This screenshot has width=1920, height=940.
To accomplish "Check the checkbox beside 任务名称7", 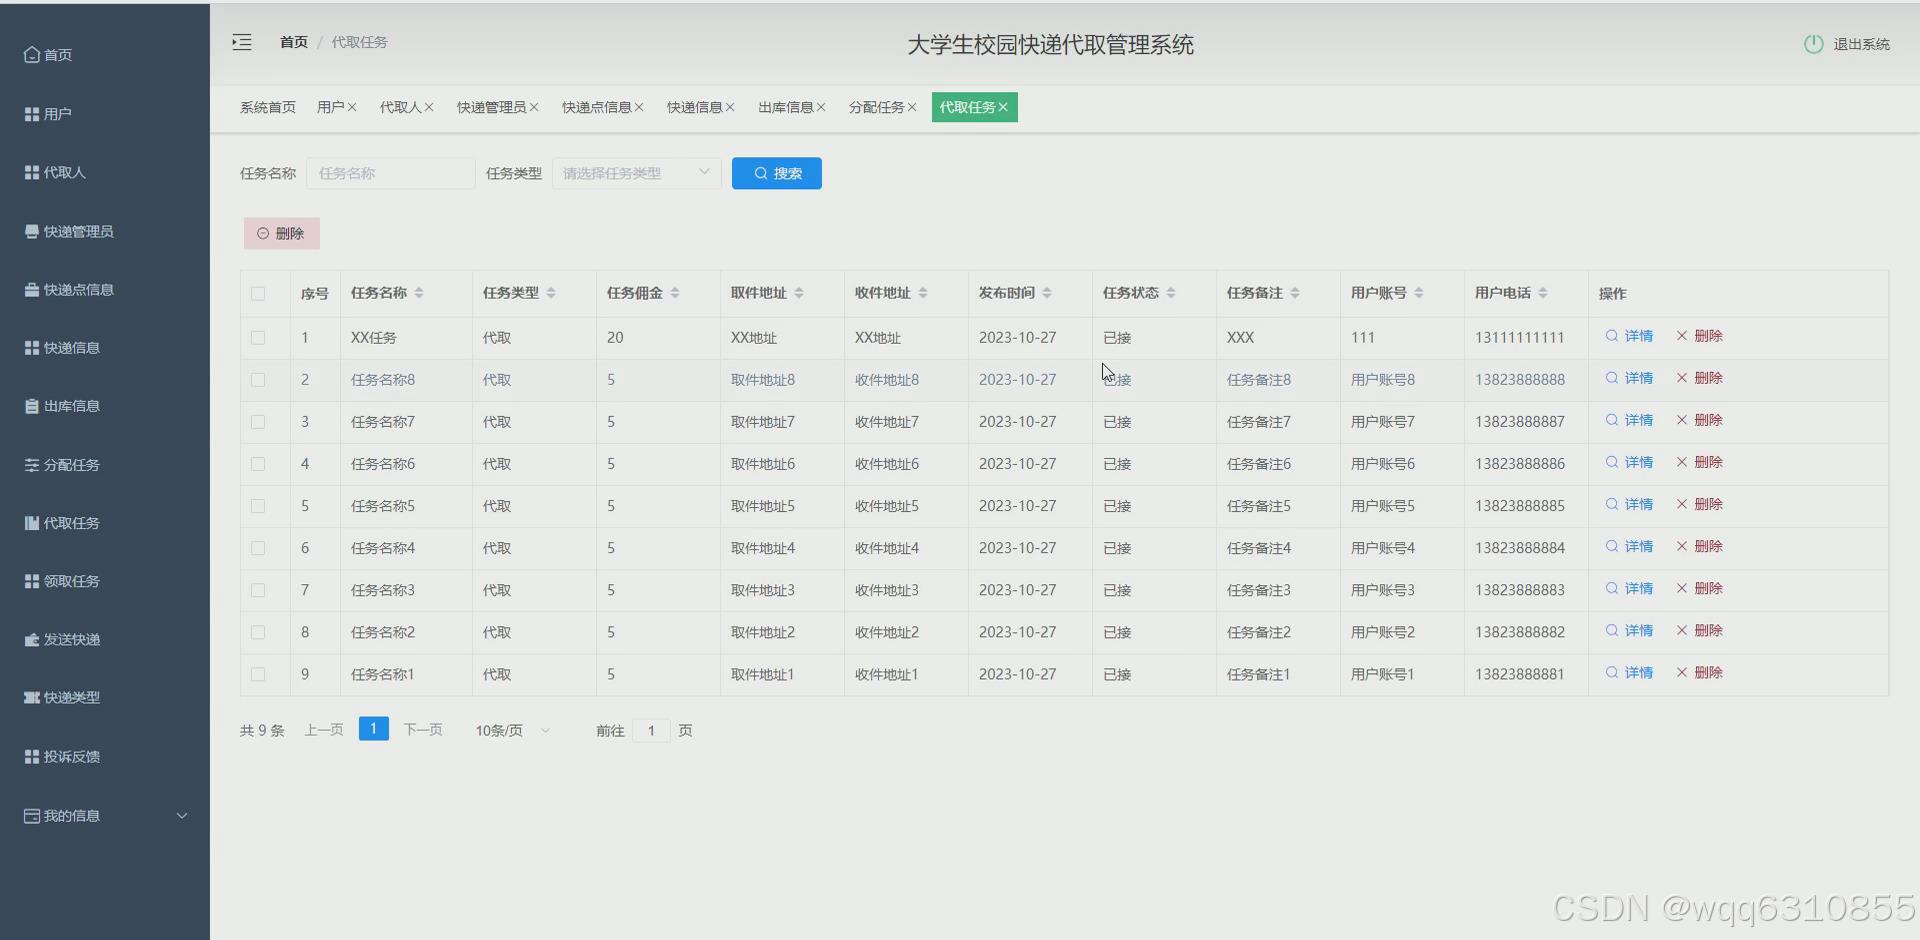I will [258, 422].
